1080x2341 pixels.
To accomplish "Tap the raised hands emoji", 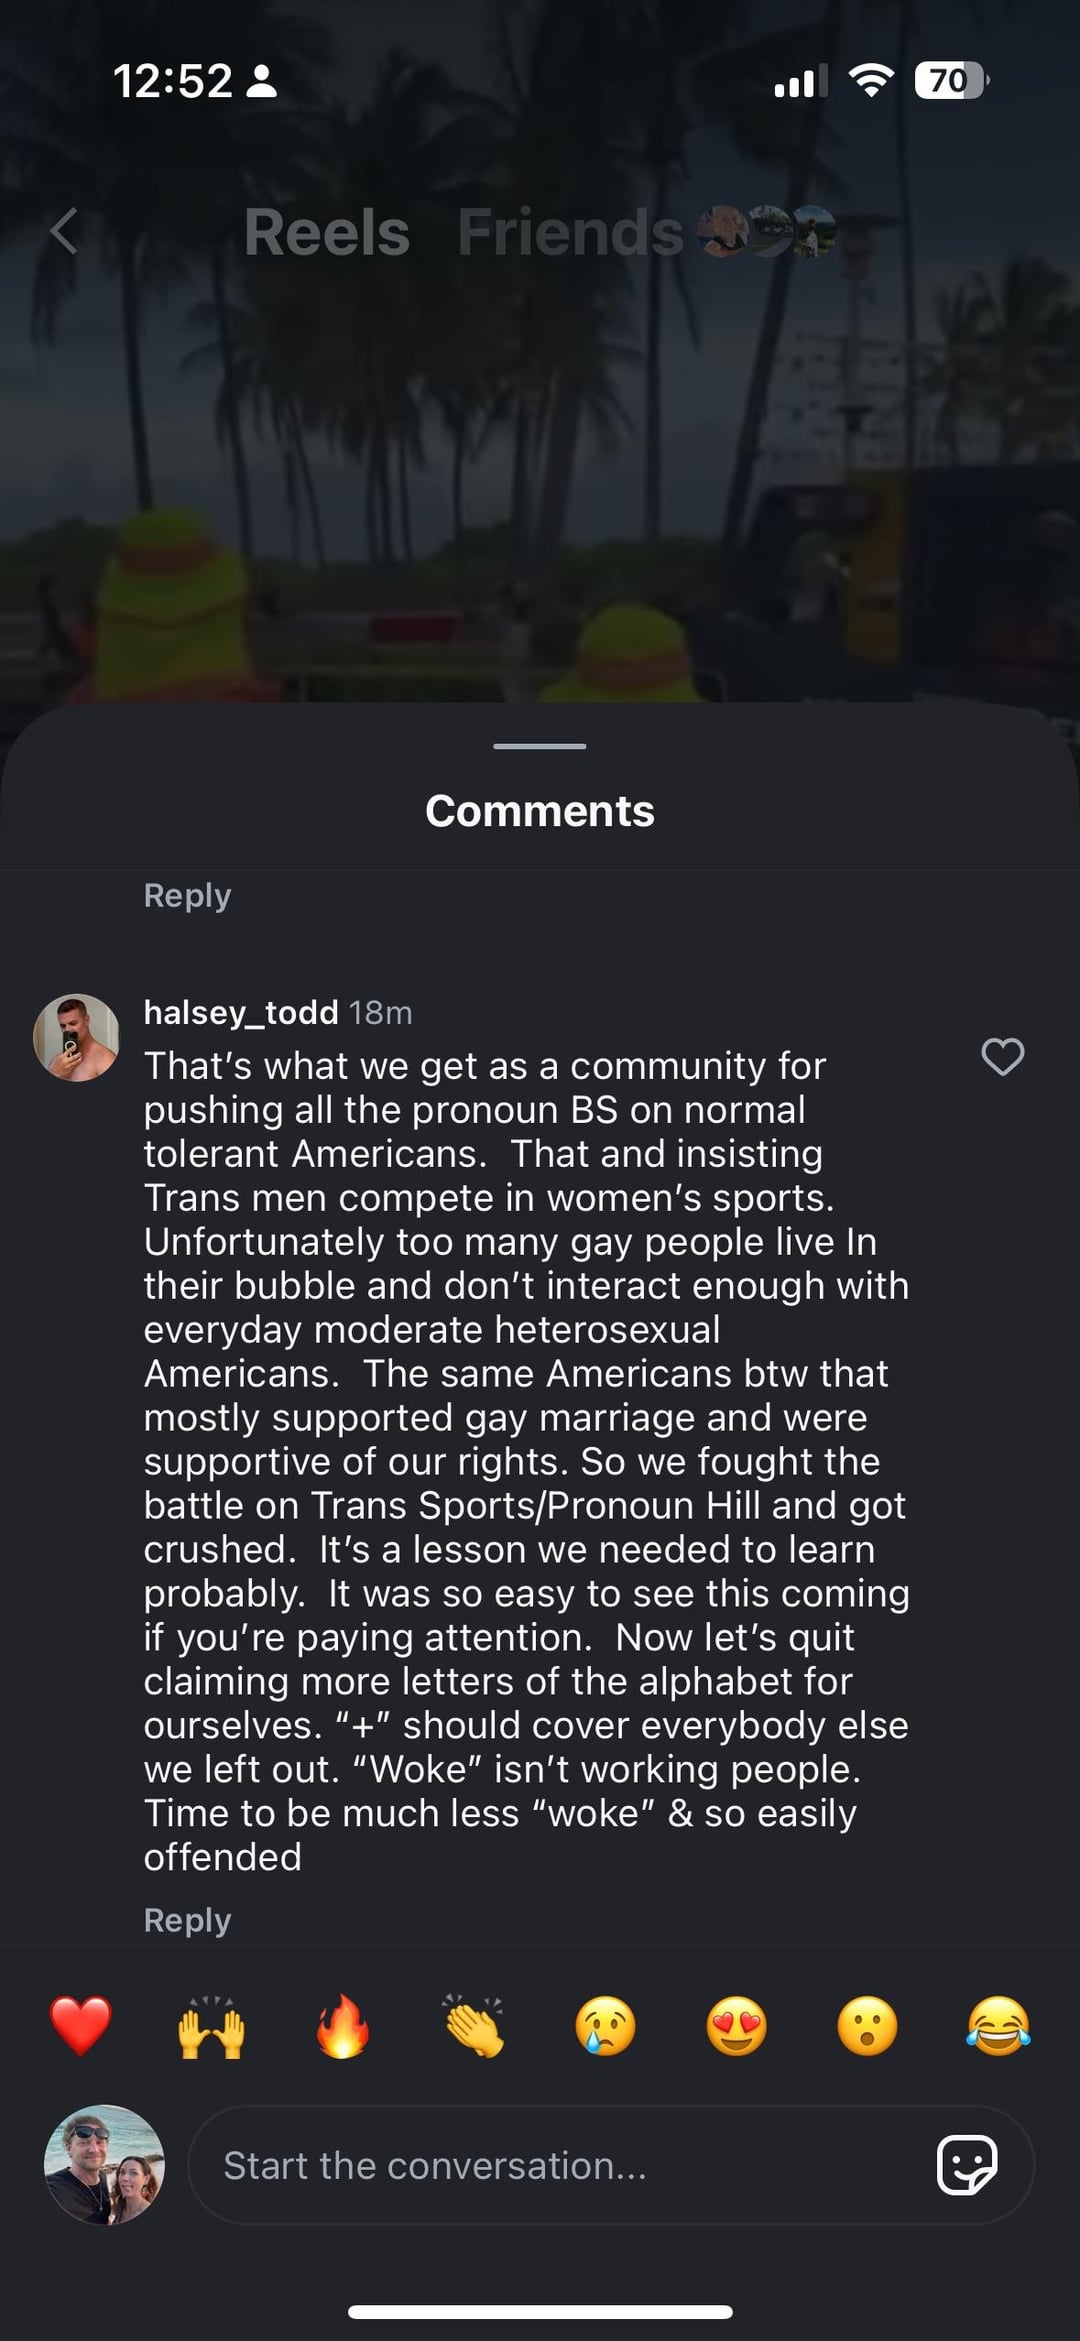I will 212,2026.
